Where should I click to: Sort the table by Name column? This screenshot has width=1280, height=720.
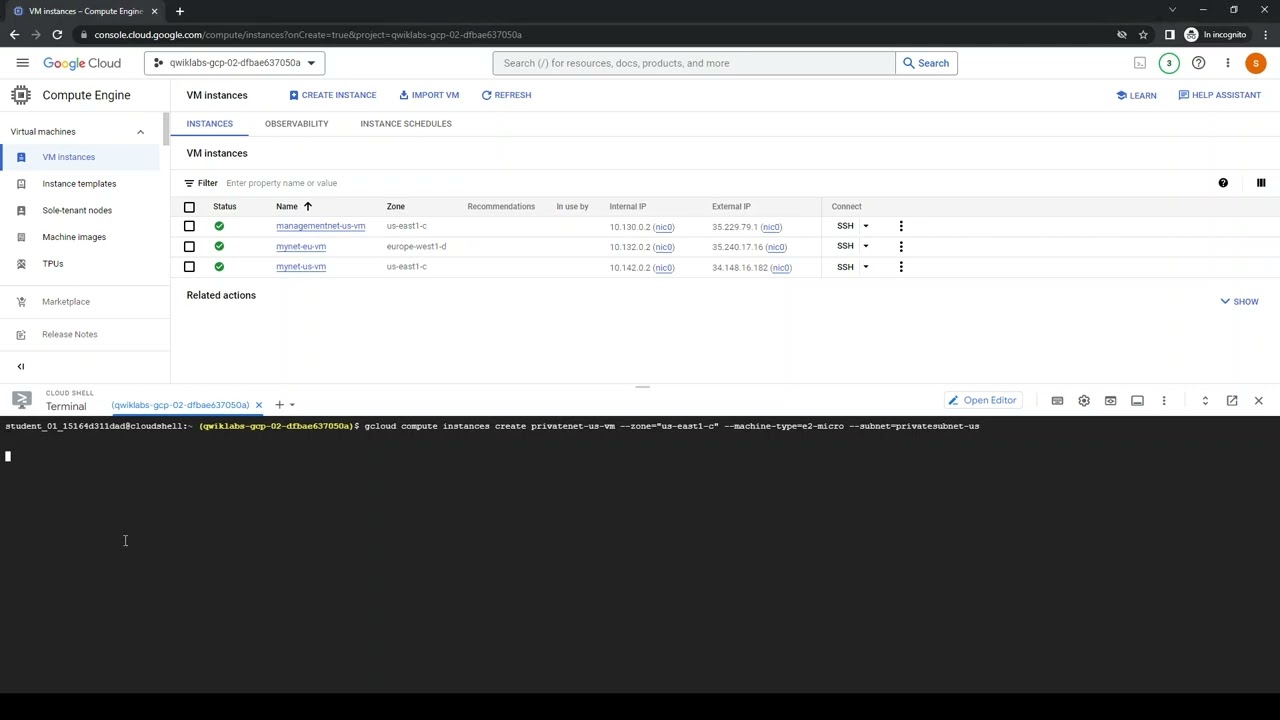click(293, 207)
